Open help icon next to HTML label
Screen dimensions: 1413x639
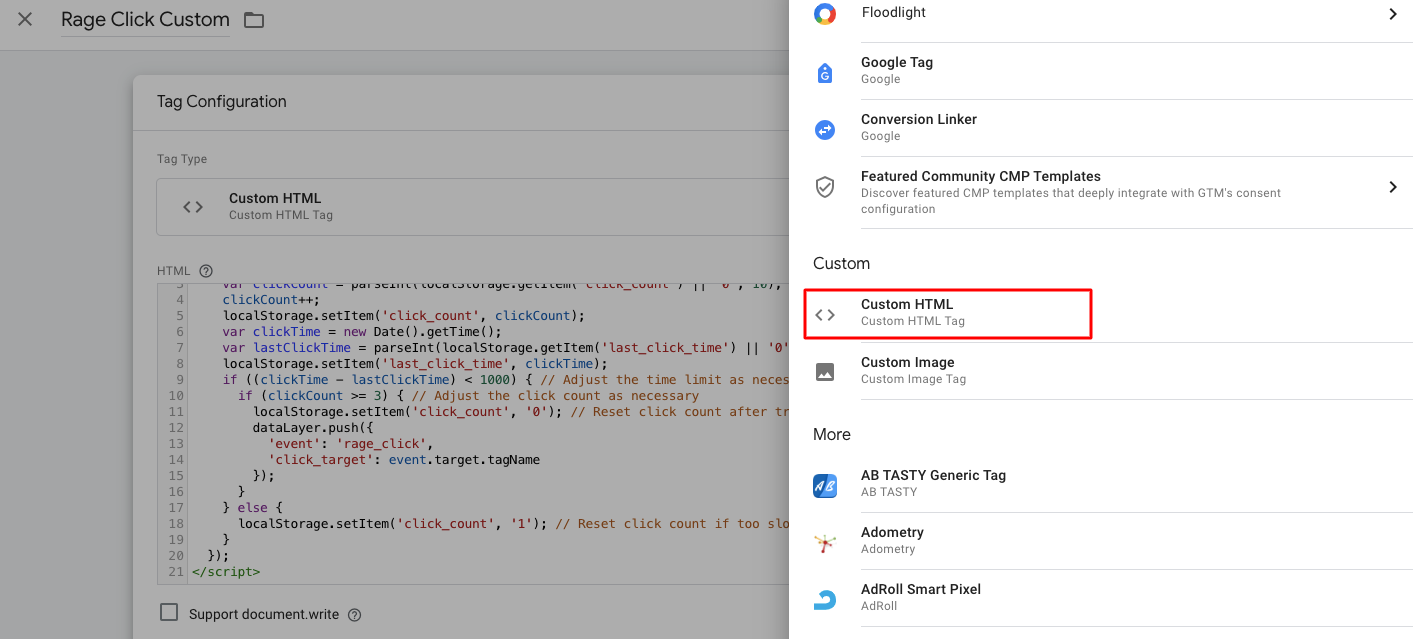click(206, 271)
